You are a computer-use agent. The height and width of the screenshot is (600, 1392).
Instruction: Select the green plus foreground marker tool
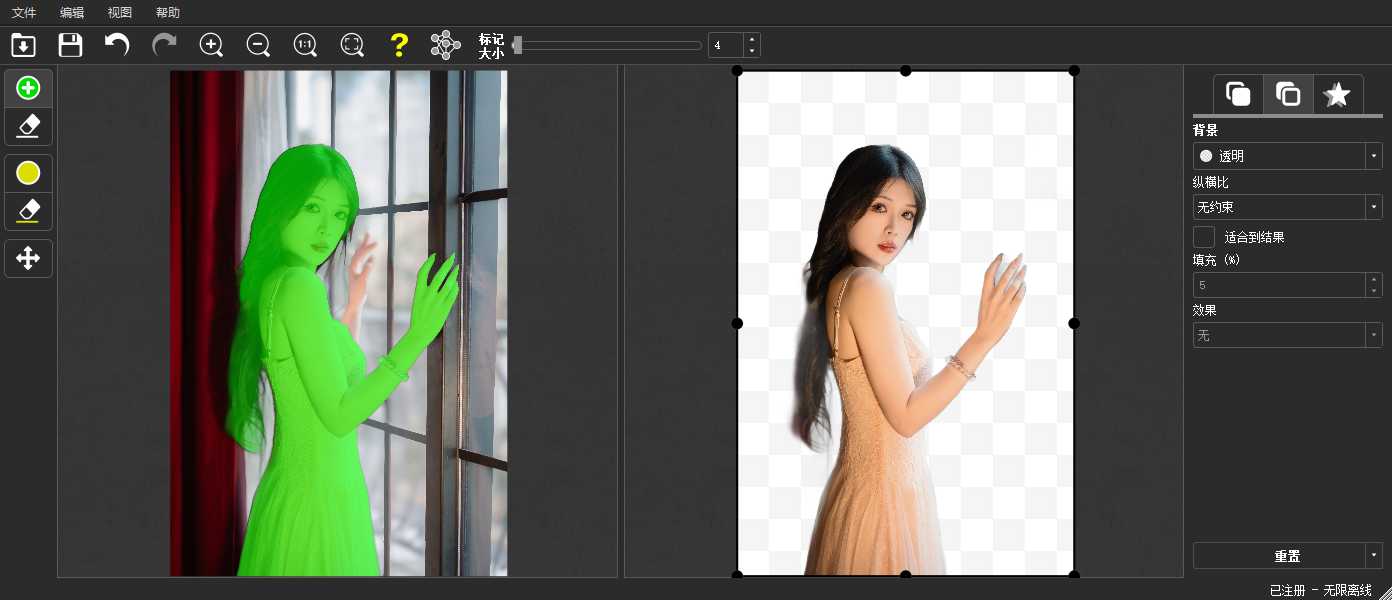pos(28,88)
